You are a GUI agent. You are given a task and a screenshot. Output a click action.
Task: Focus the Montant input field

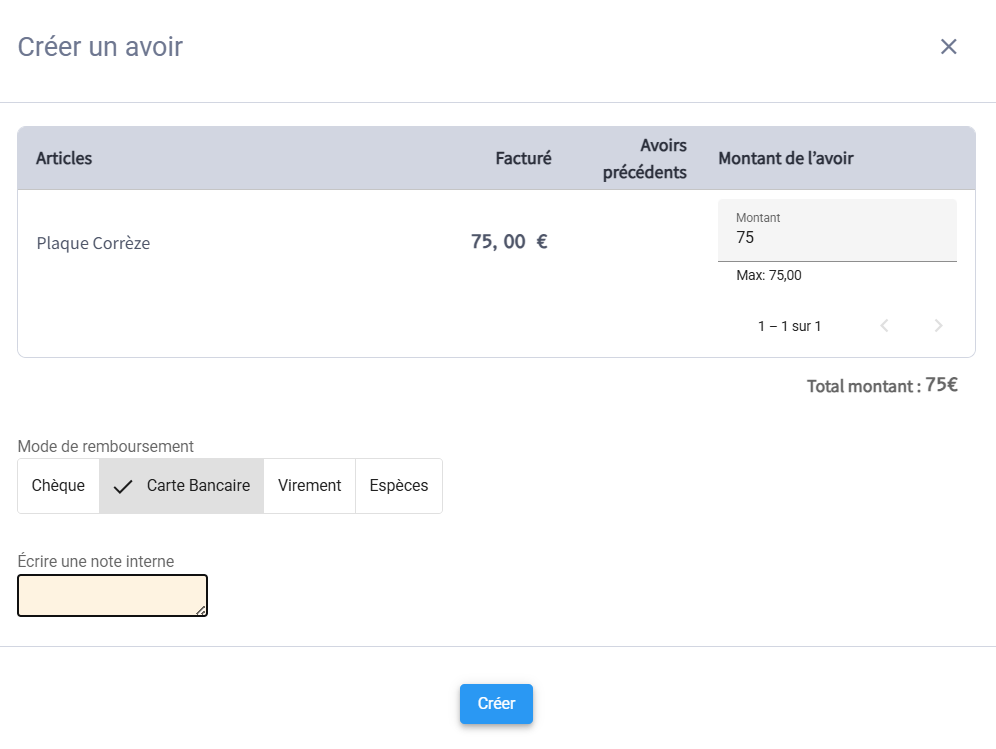click(836, 238)
